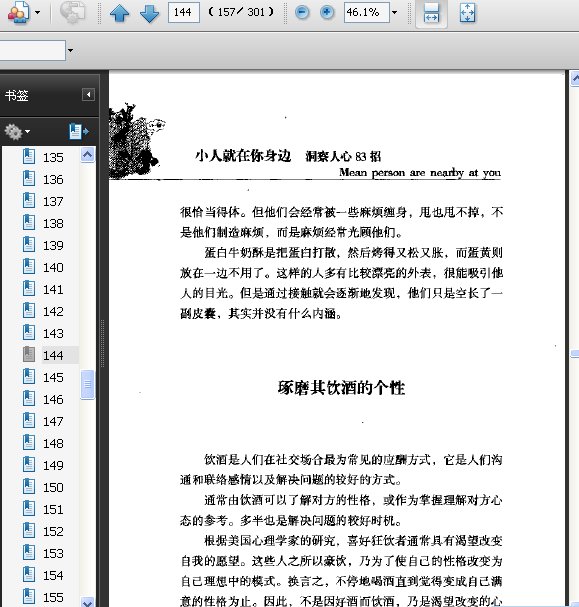This screenshot has height=607, width=579.
Task: Click the heading 琢磨其饮酒的个性
Action: pyautogui.click(x=341, y=388)
